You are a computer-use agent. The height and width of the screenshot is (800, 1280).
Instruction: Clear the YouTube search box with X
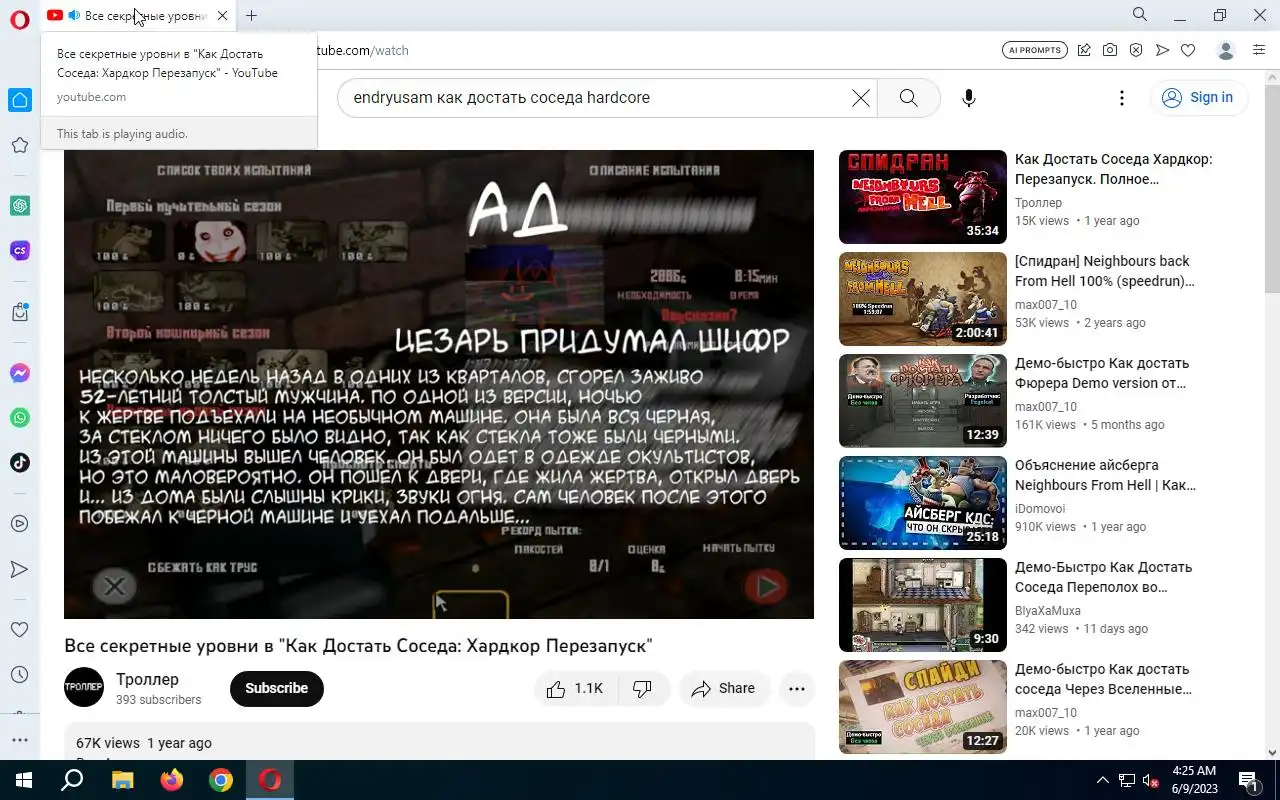[x=860, y=98]
